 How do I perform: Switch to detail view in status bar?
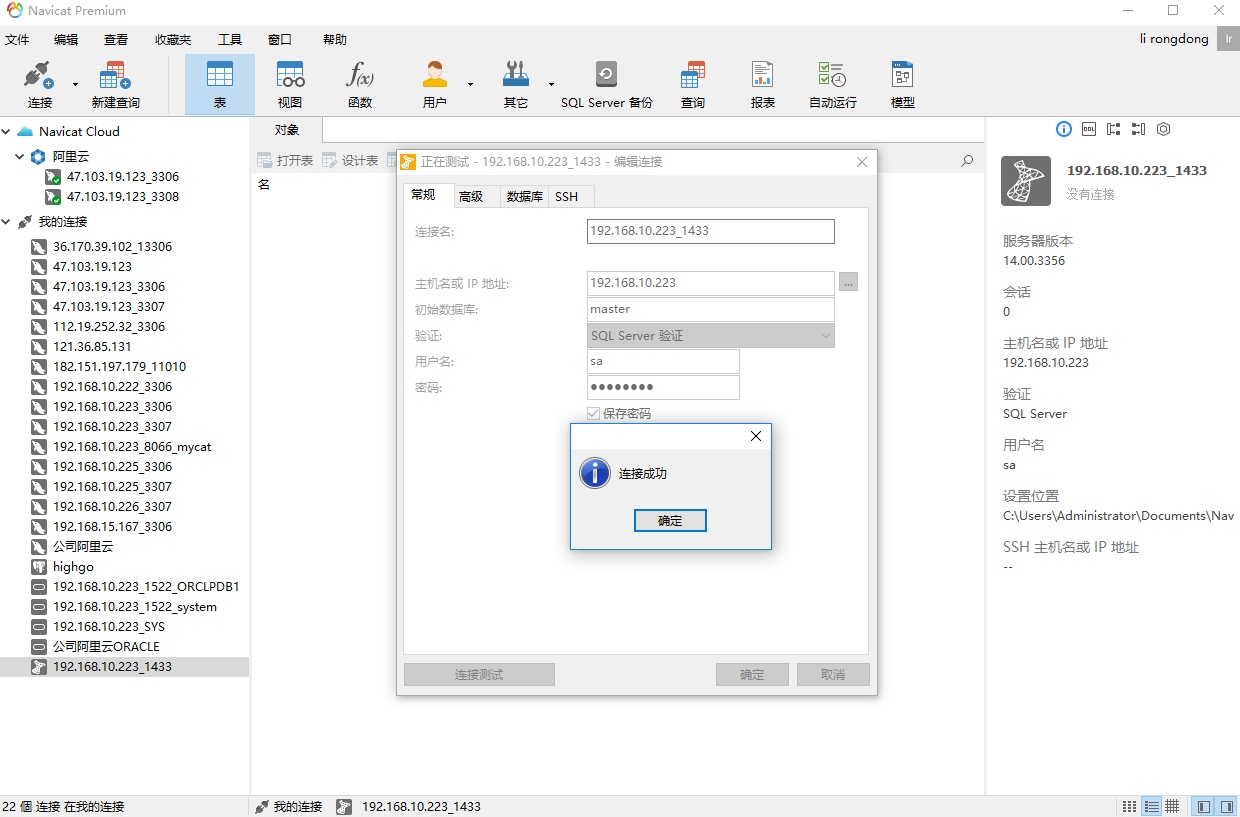pyautogui.click(x=1151, y=806)
